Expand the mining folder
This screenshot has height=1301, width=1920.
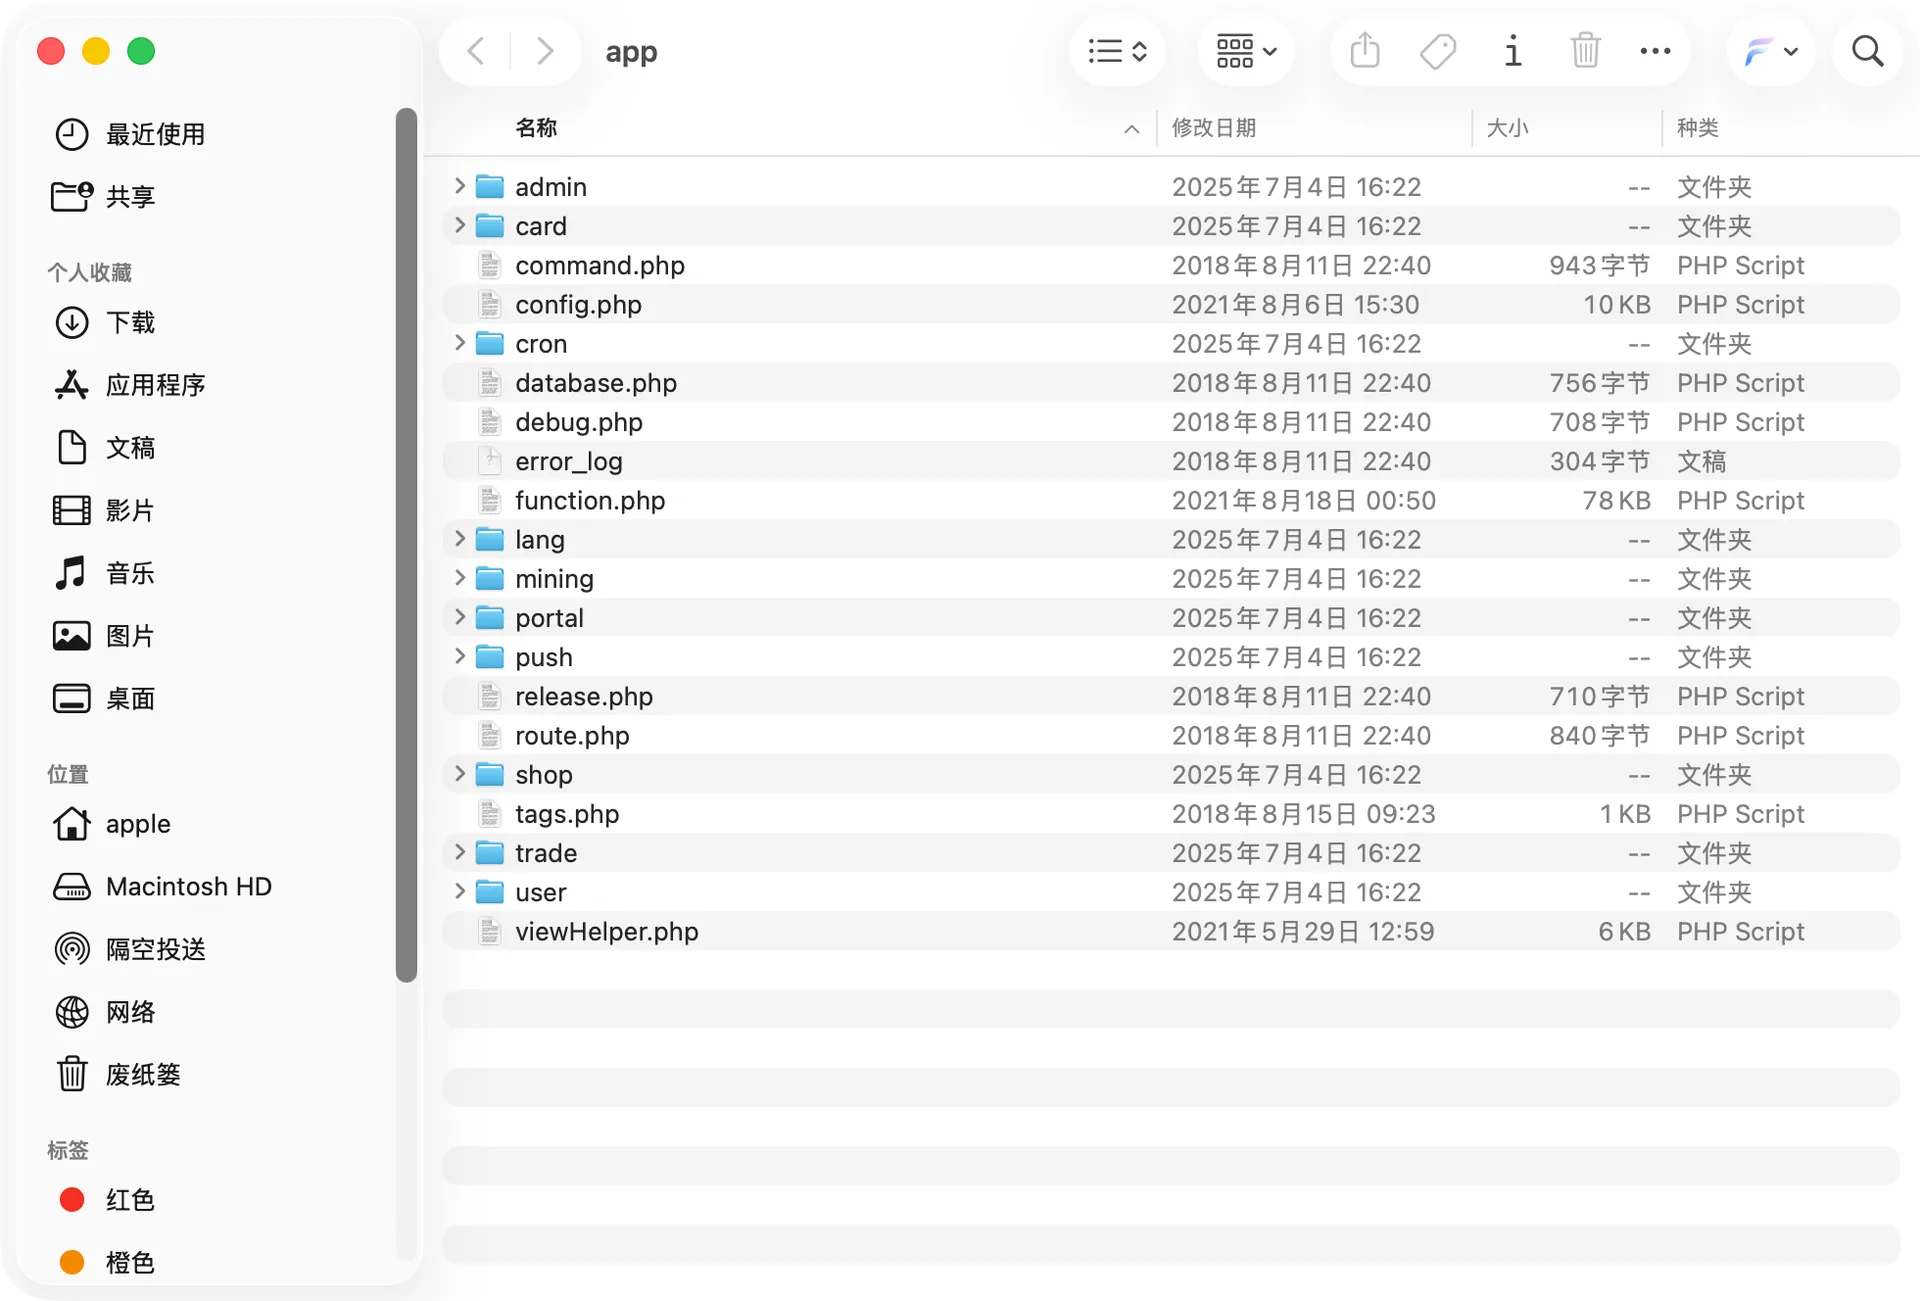[459, 578]
